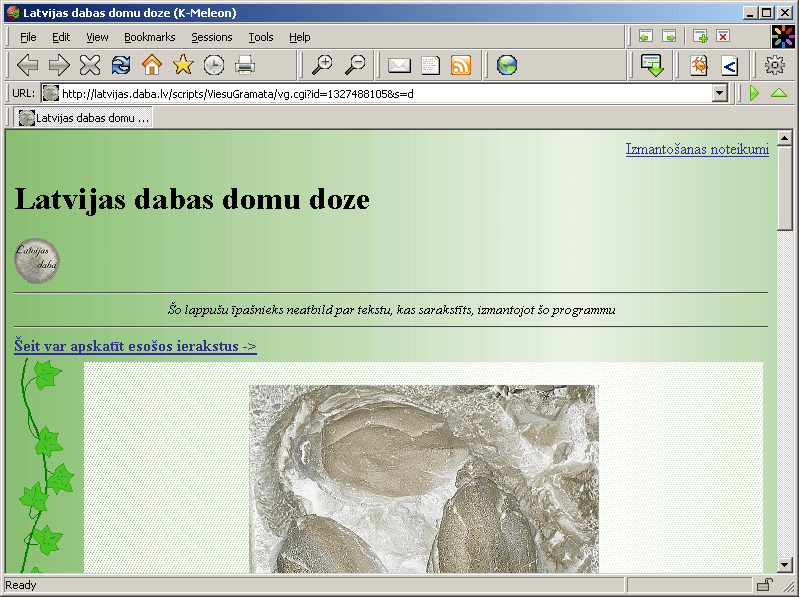Click the italic Šo lappušu īpašnieks disclaimer text
The image size is (799, 597).
point(391,310)
